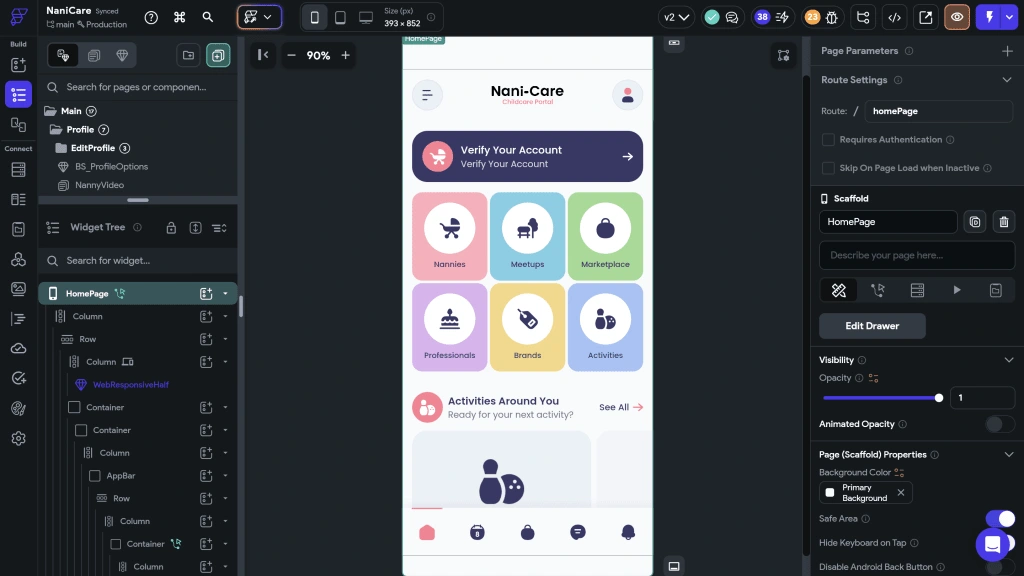Collapse Page (Scaffold) Properties section
Viewport: 1024px width, 576px height.
click(x=1008, y=455)
